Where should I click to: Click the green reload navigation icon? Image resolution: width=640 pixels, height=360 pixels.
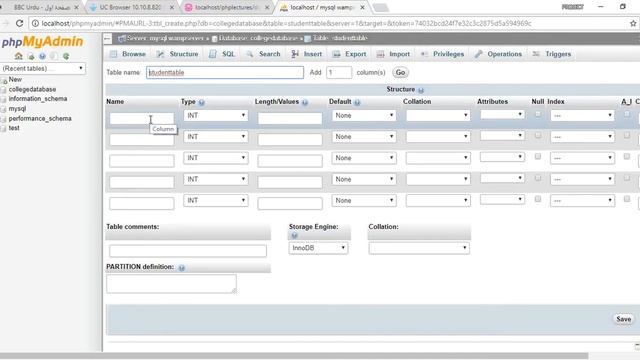click(x=66, y=56)
